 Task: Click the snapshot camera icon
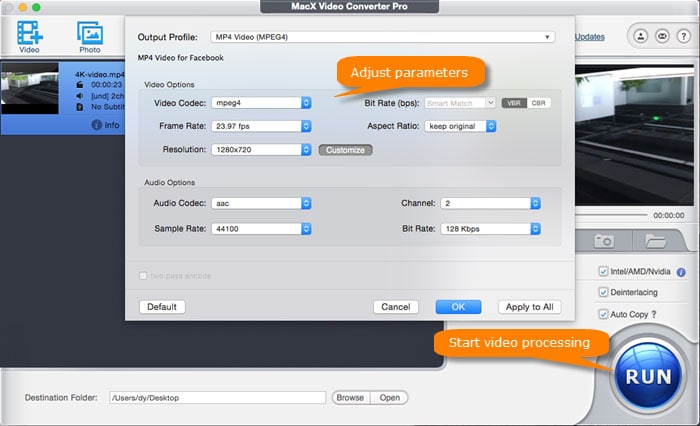pyautogui.click(x=604, y=241)
